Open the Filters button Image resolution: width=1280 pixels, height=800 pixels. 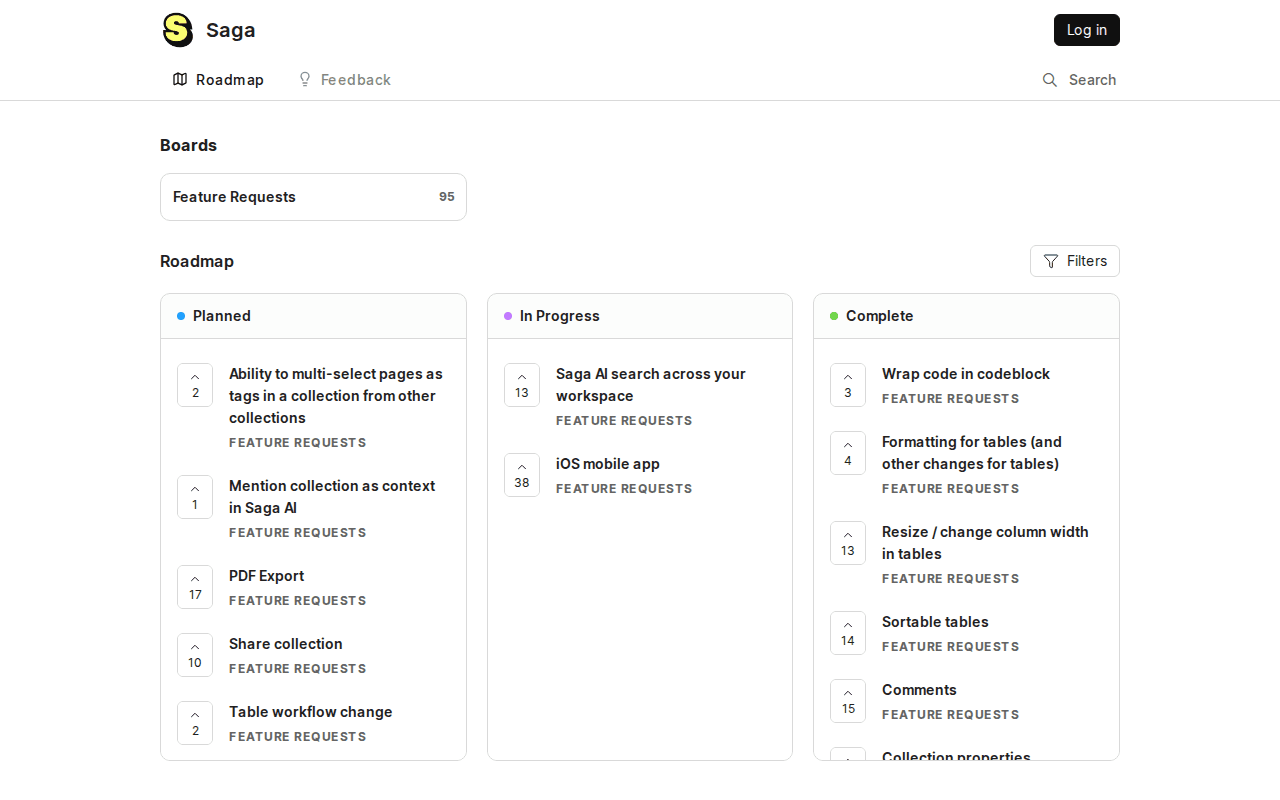[1075, 261]
